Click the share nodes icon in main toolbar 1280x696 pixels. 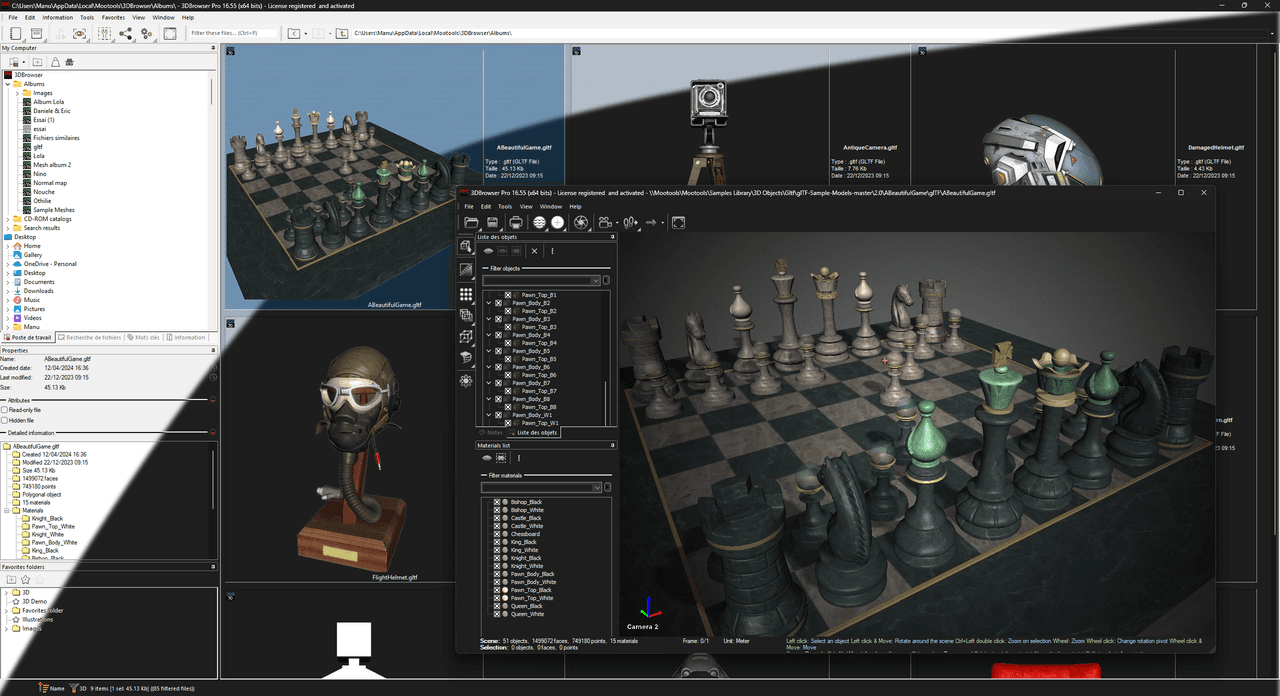[125, 33]
